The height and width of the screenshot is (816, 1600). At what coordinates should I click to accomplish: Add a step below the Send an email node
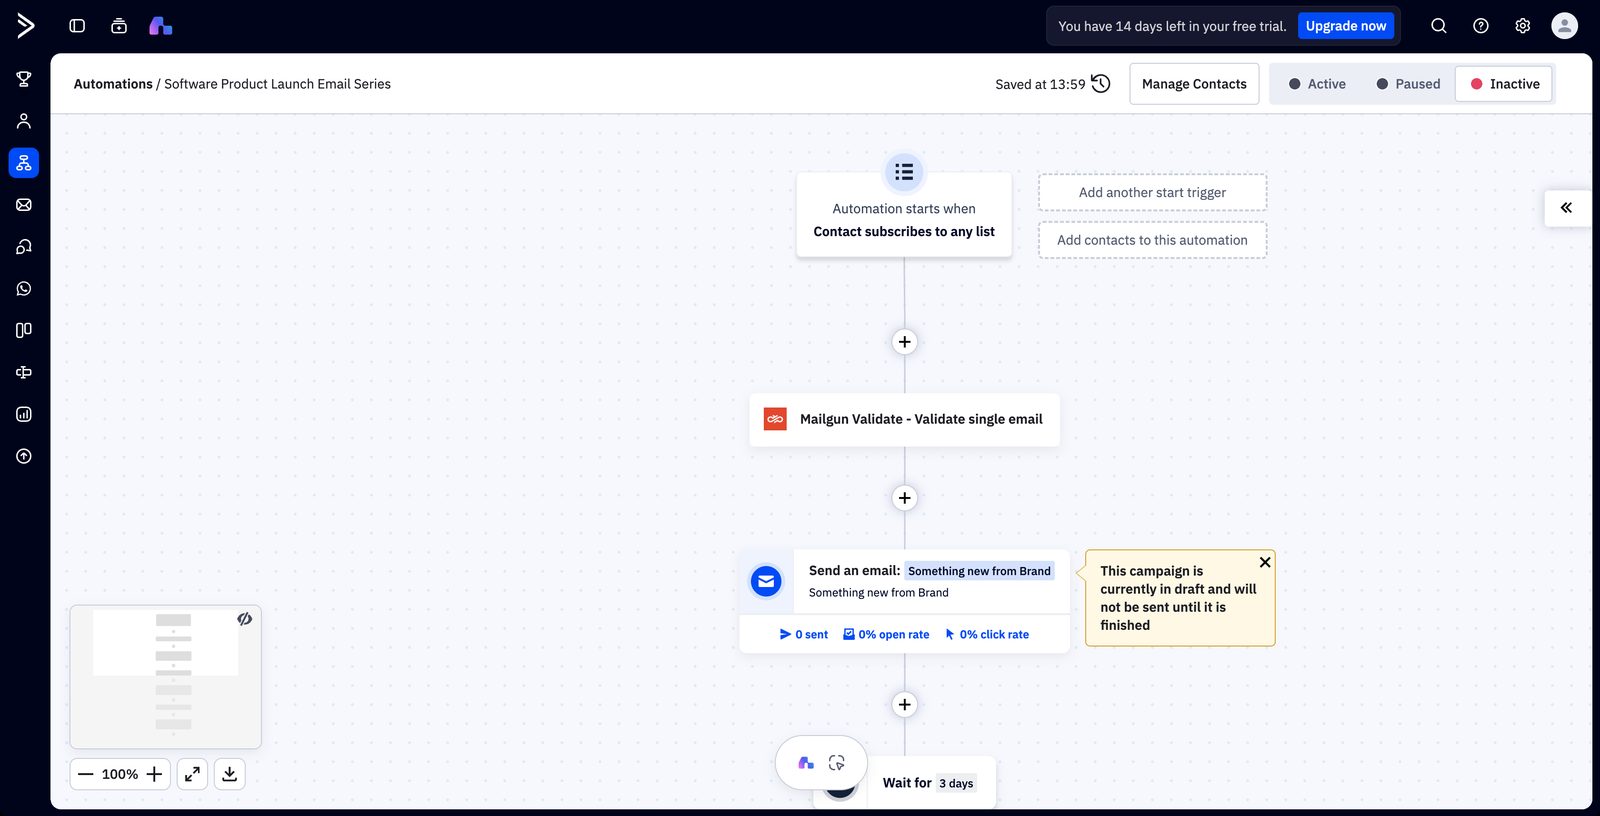point(905,705)
